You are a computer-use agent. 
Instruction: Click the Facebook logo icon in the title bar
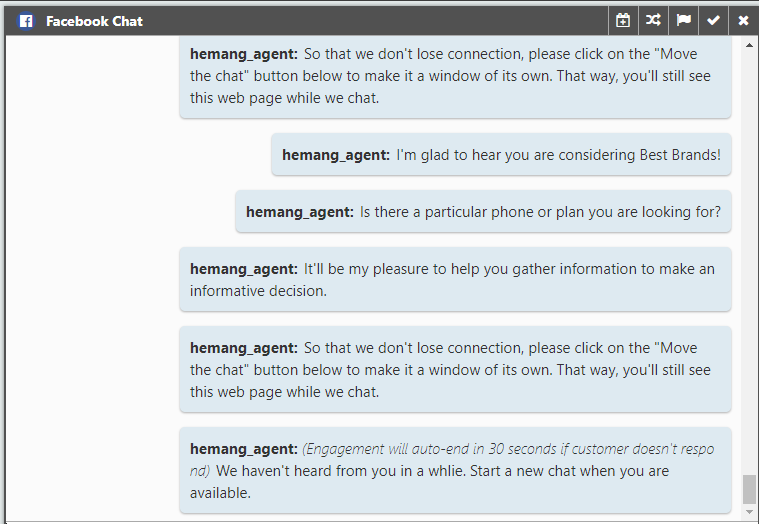pos(27,20)
